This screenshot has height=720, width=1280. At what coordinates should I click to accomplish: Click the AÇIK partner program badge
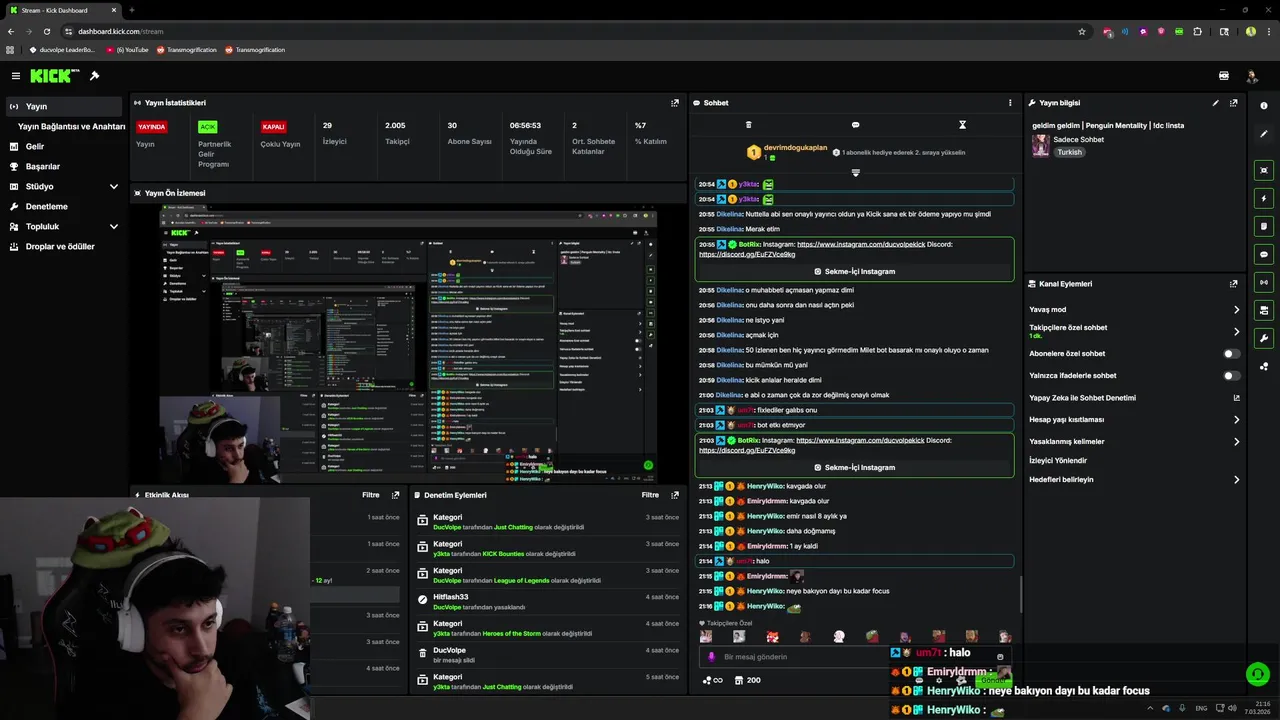[208, 127]
